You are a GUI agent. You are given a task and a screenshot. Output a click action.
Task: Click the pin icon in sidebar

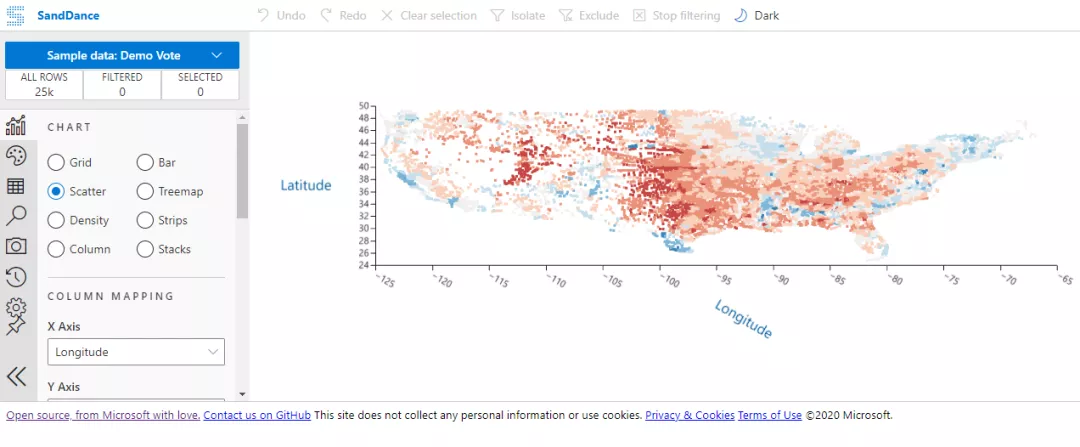(x=14, y=326)
